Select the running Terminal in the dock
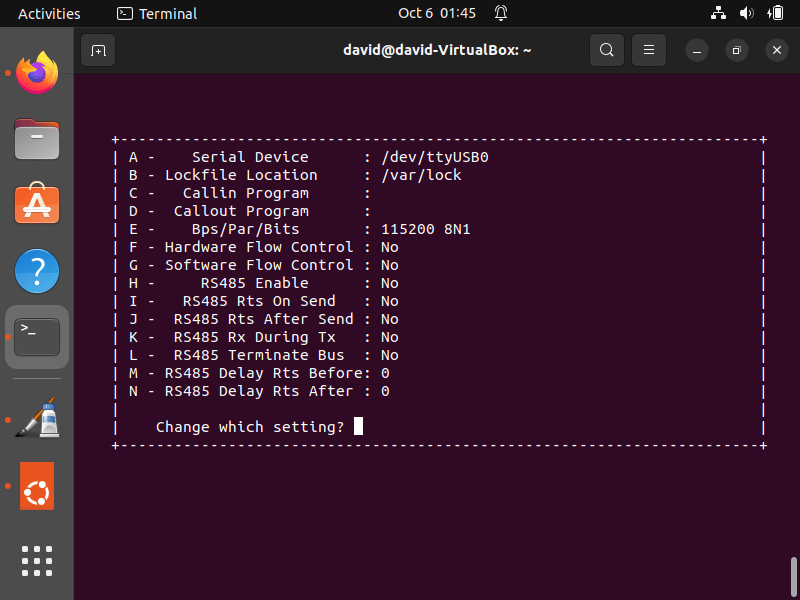 click(x=36, y=337)
